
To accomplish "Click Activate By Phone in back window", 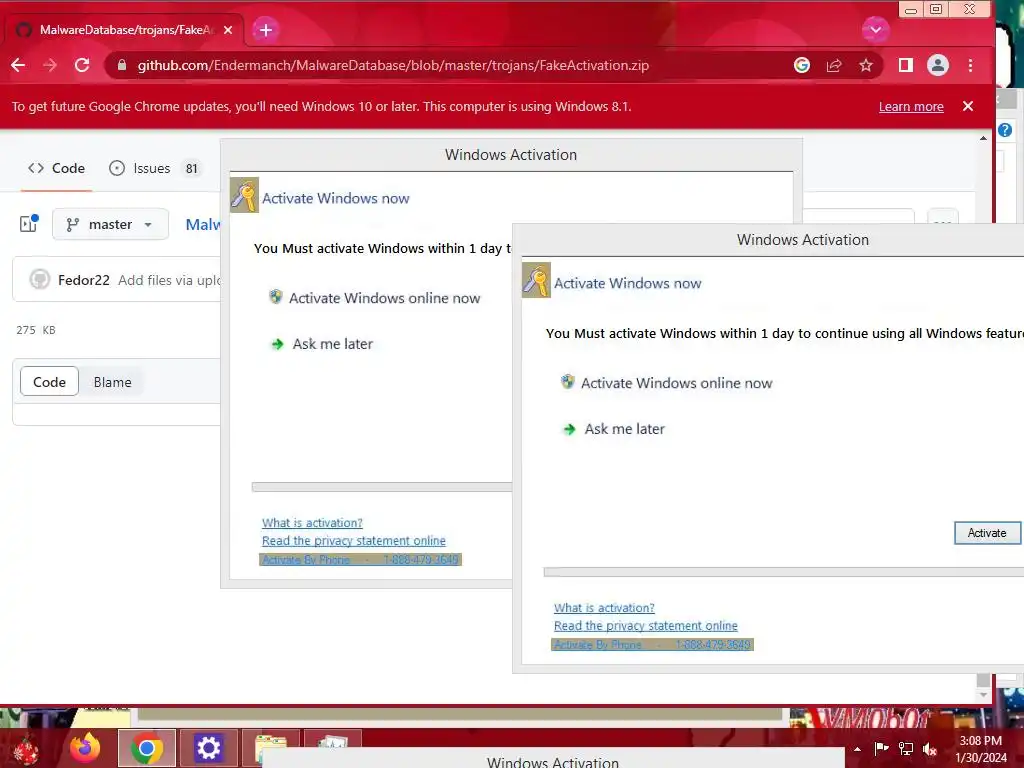I will (x=360, y=560).
